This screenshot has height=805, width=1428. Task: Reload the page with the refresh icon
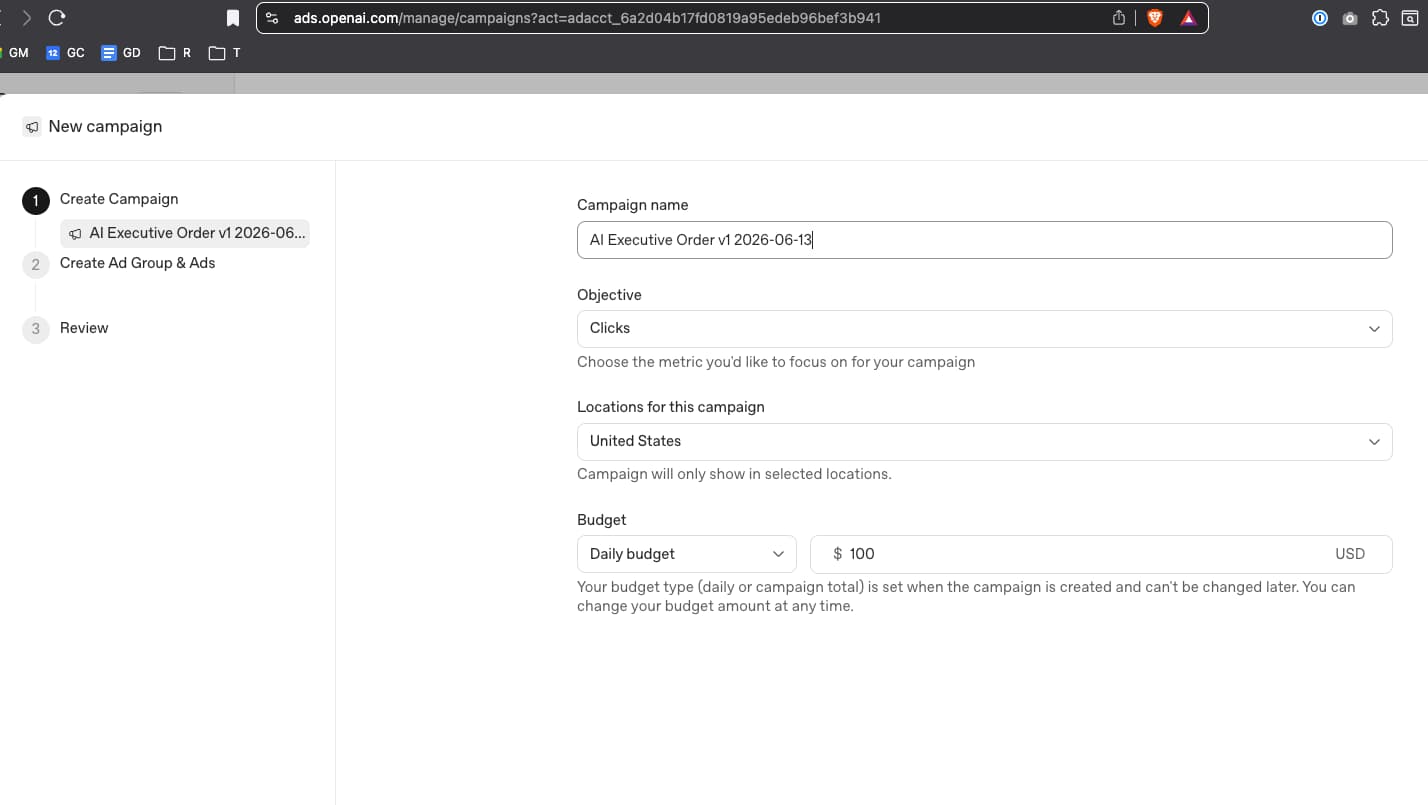click(57, 18)
